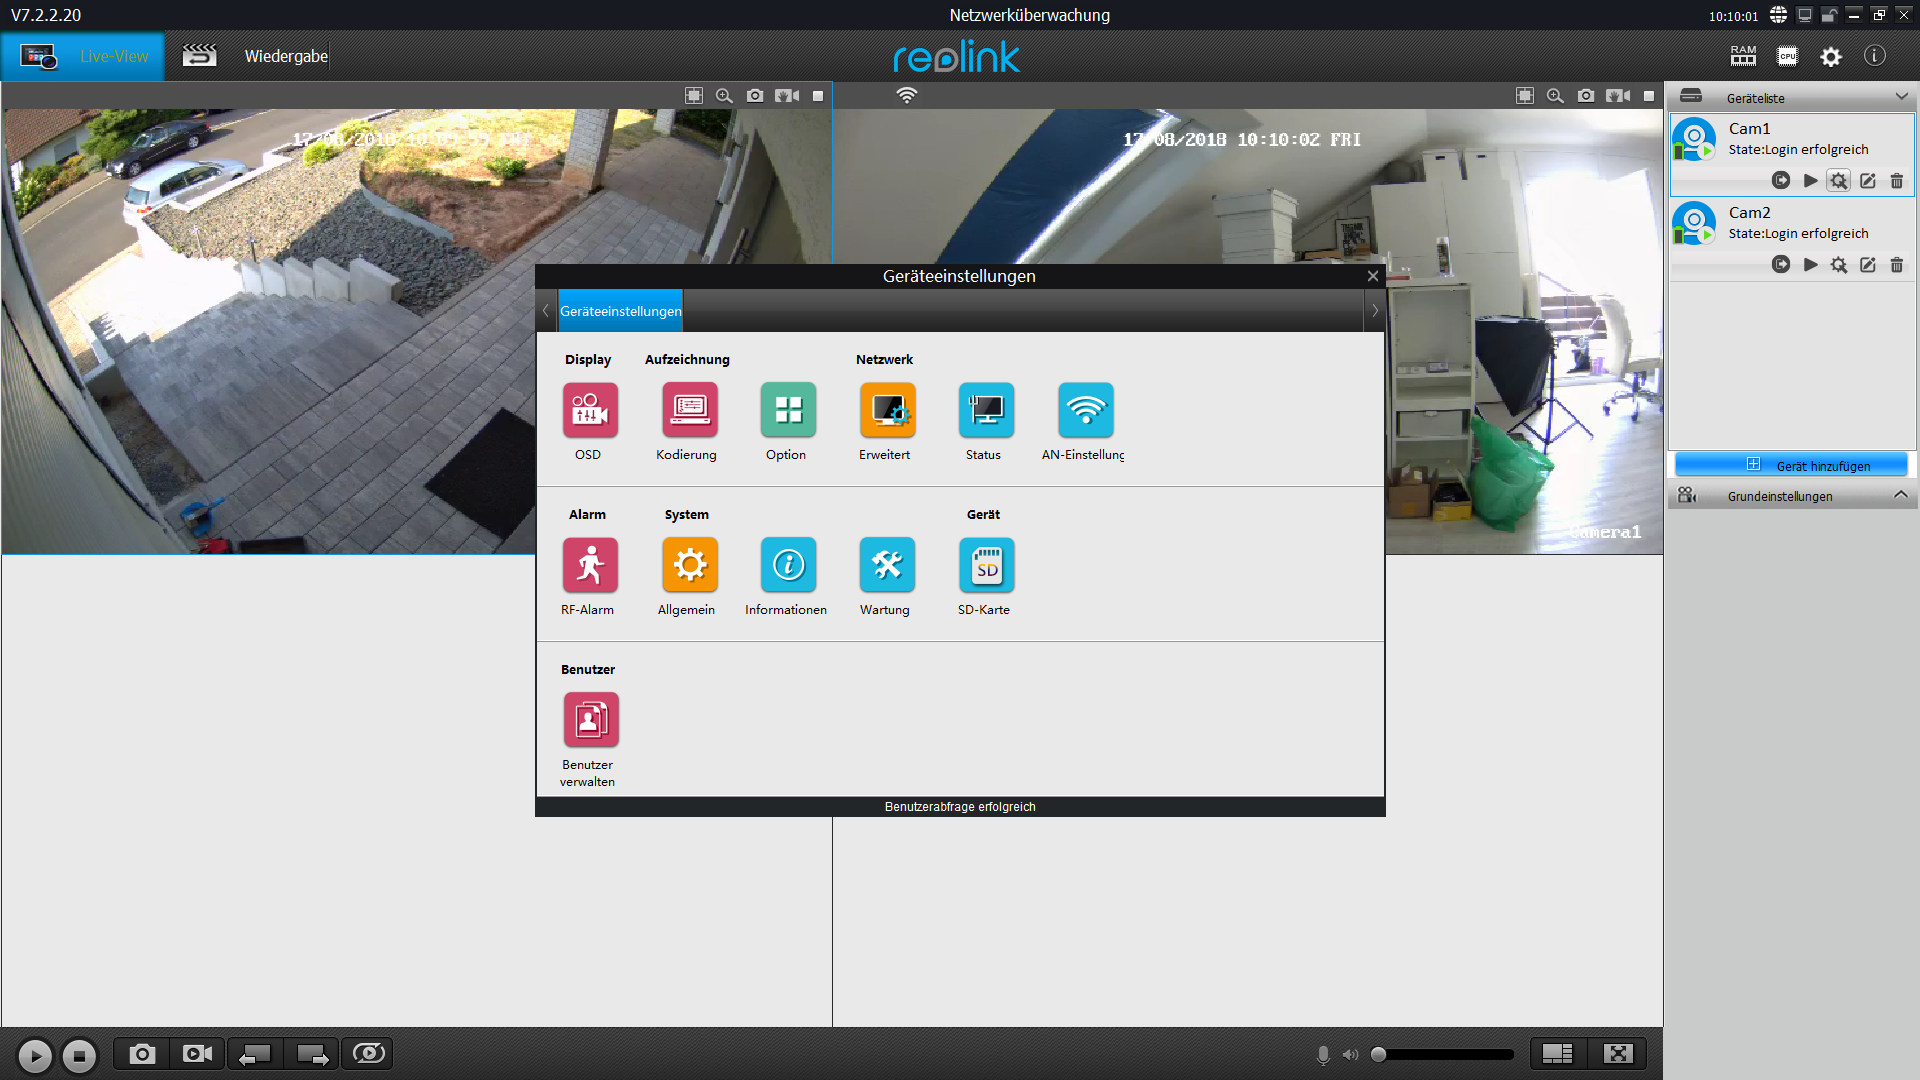The image size is (1920, 1080).
Task: Switch to the Wiedergabe tab
Action: tap(285, 56)
